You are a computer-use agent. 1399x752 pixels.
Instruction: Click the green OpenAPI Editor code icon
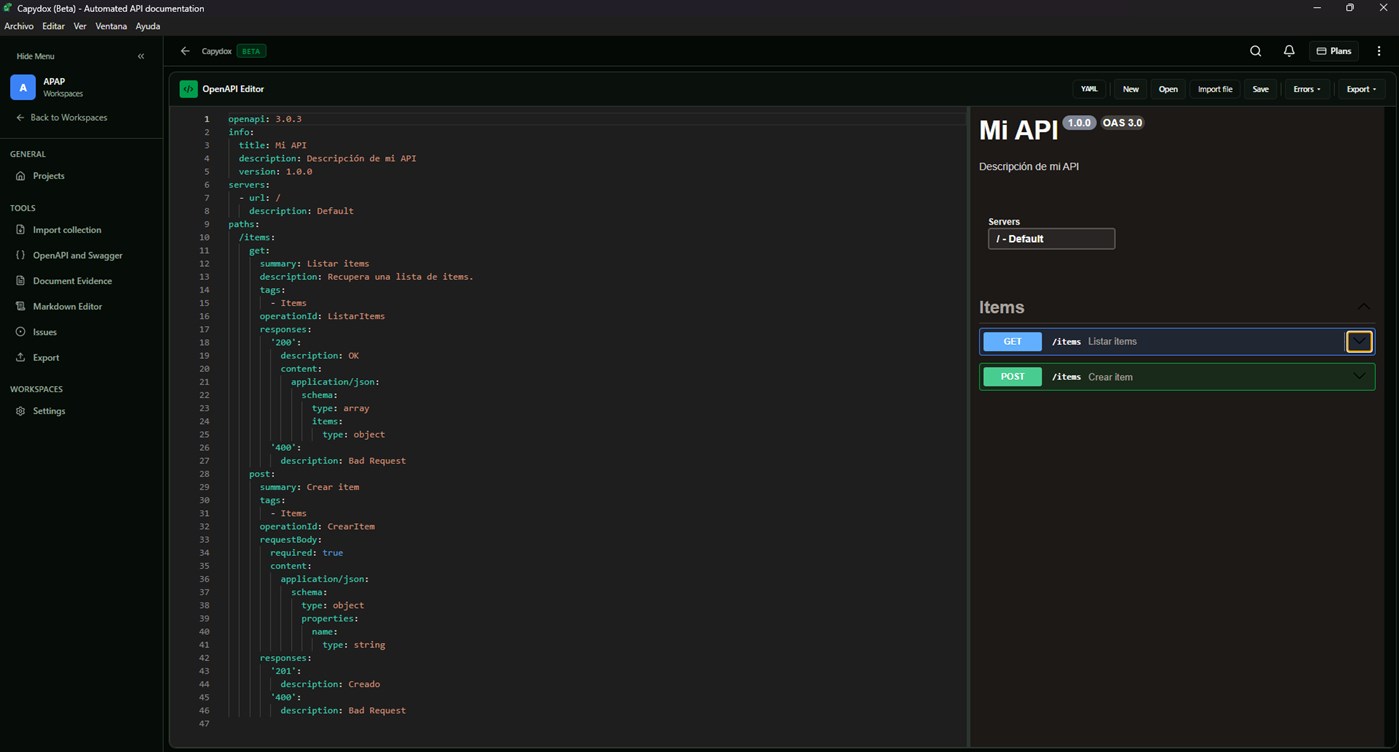pyautogui.click(x=188, y=89)
